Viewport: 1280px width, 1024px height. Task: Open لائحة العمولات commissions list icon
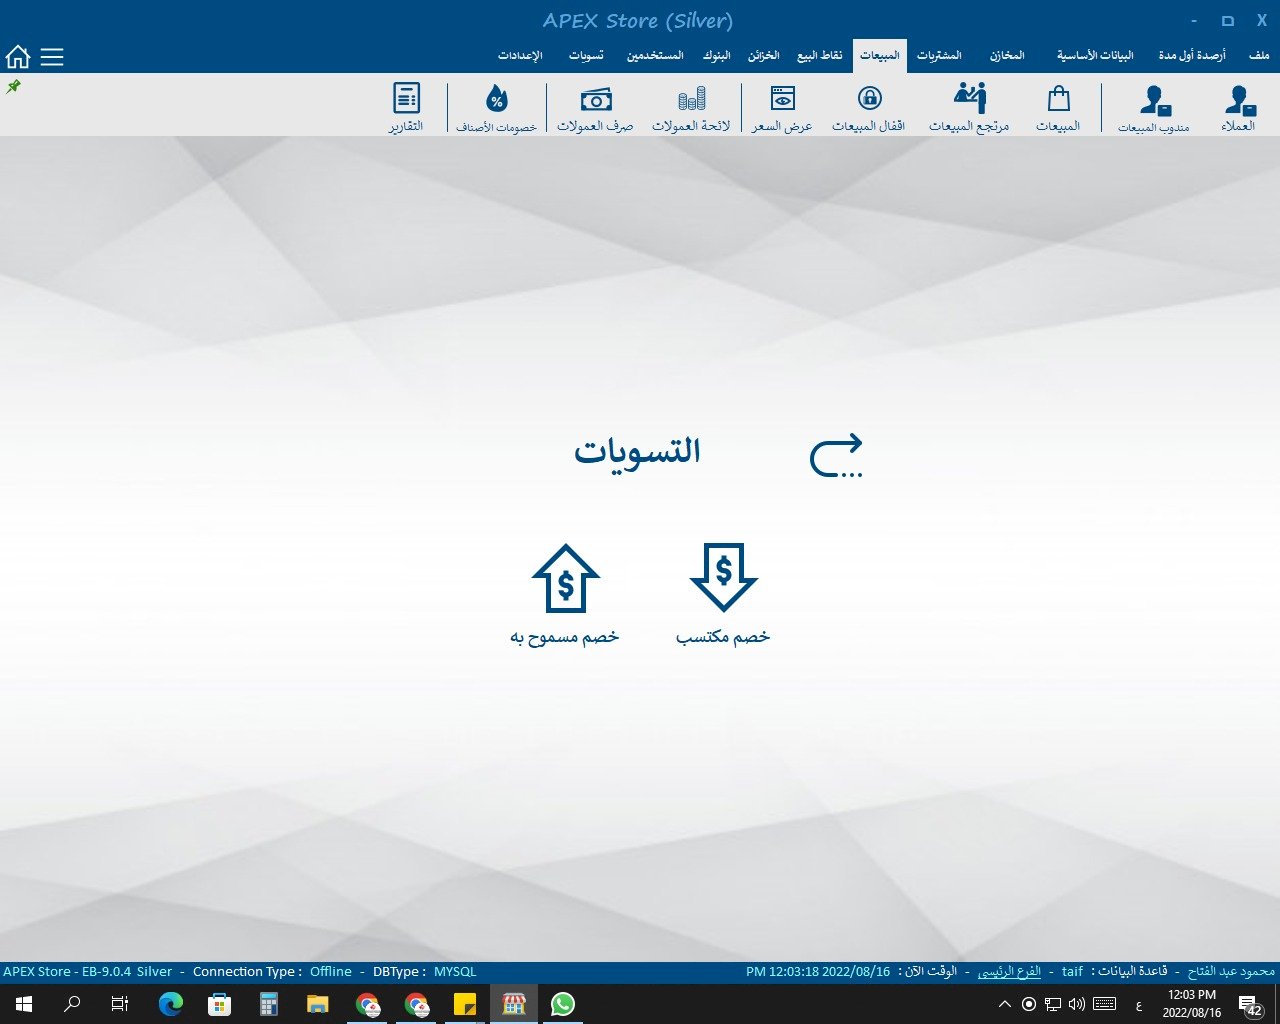tap(691, 107)
